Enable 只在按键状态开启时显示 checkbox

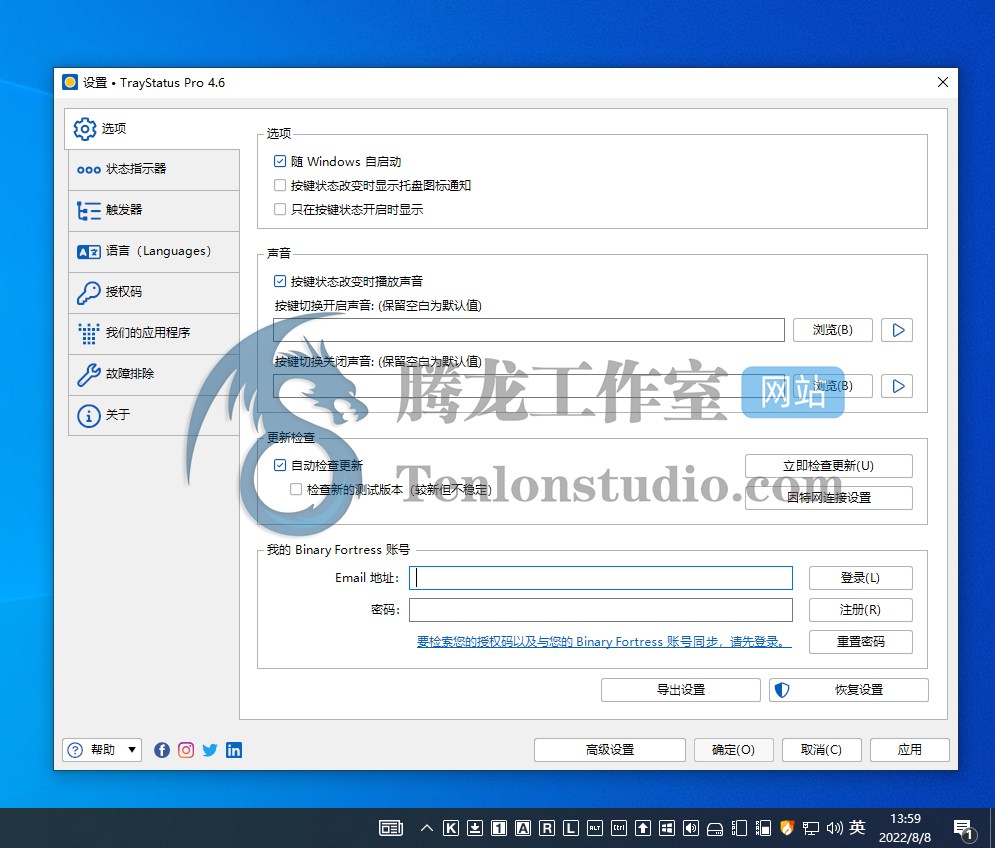pyautogui.click(x=280, y=209)
